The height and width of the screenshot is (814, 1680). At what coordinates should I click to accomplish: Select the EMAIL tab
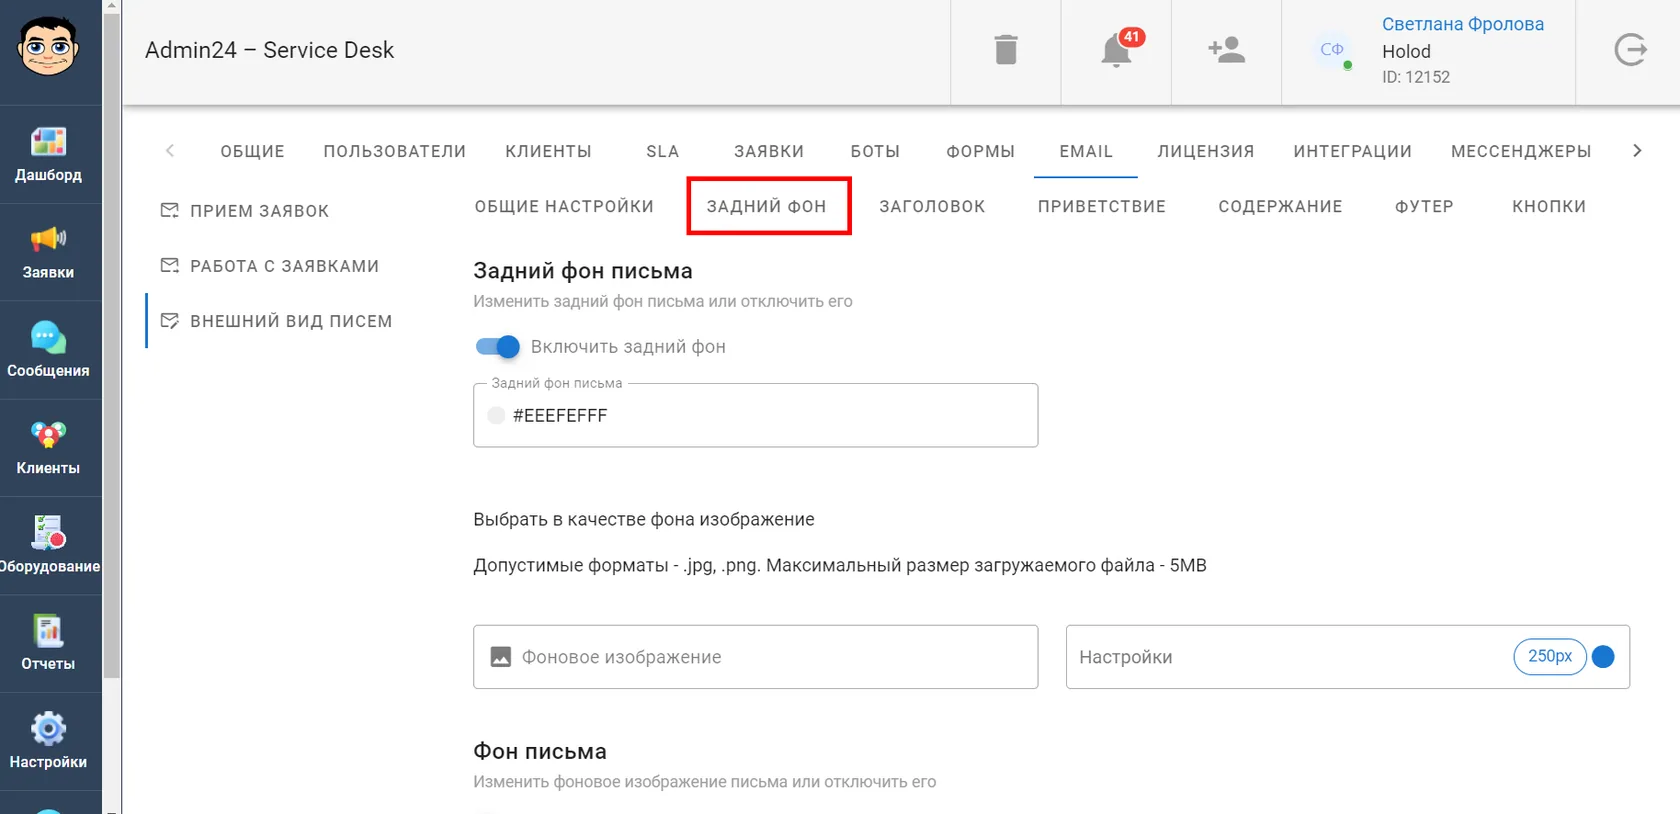pyautogui.click(x=1086, y=151)
